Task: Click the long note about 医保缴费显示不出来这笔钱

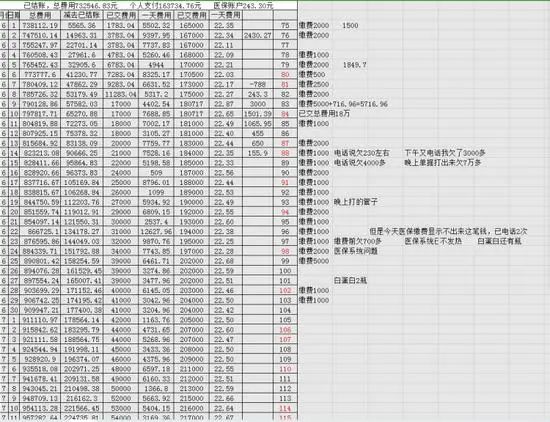Action: [448, 232]
